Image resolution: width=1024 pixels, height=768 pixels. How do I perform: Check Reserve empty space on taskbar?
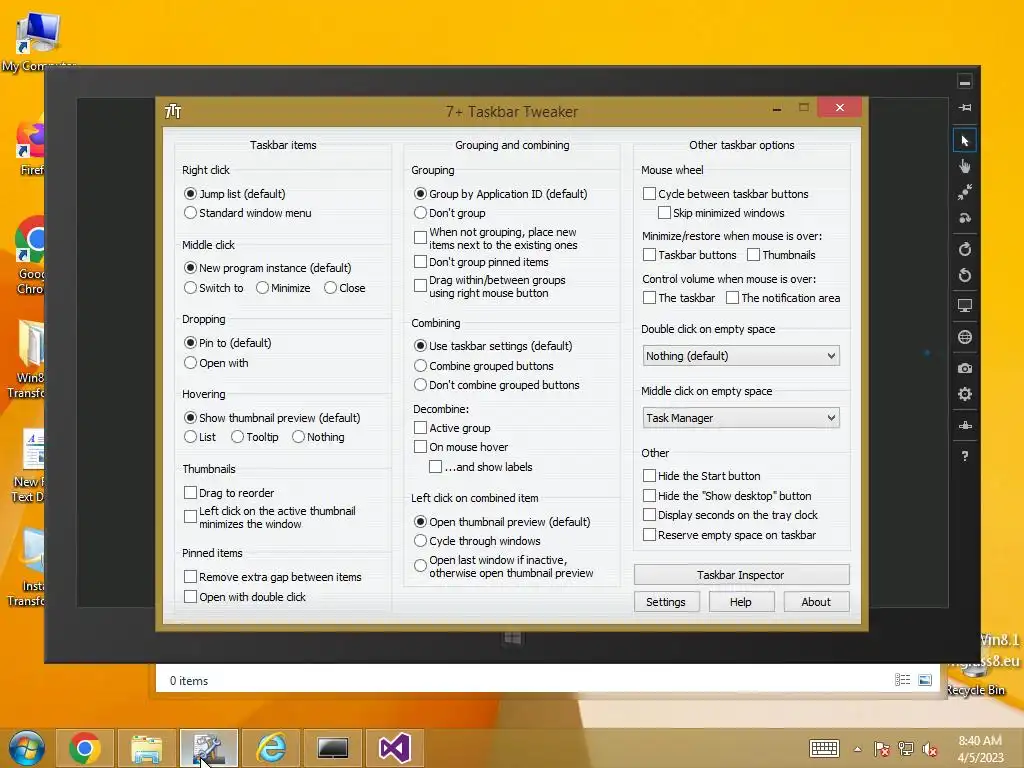pyautogui.click(x=729, y=535)
